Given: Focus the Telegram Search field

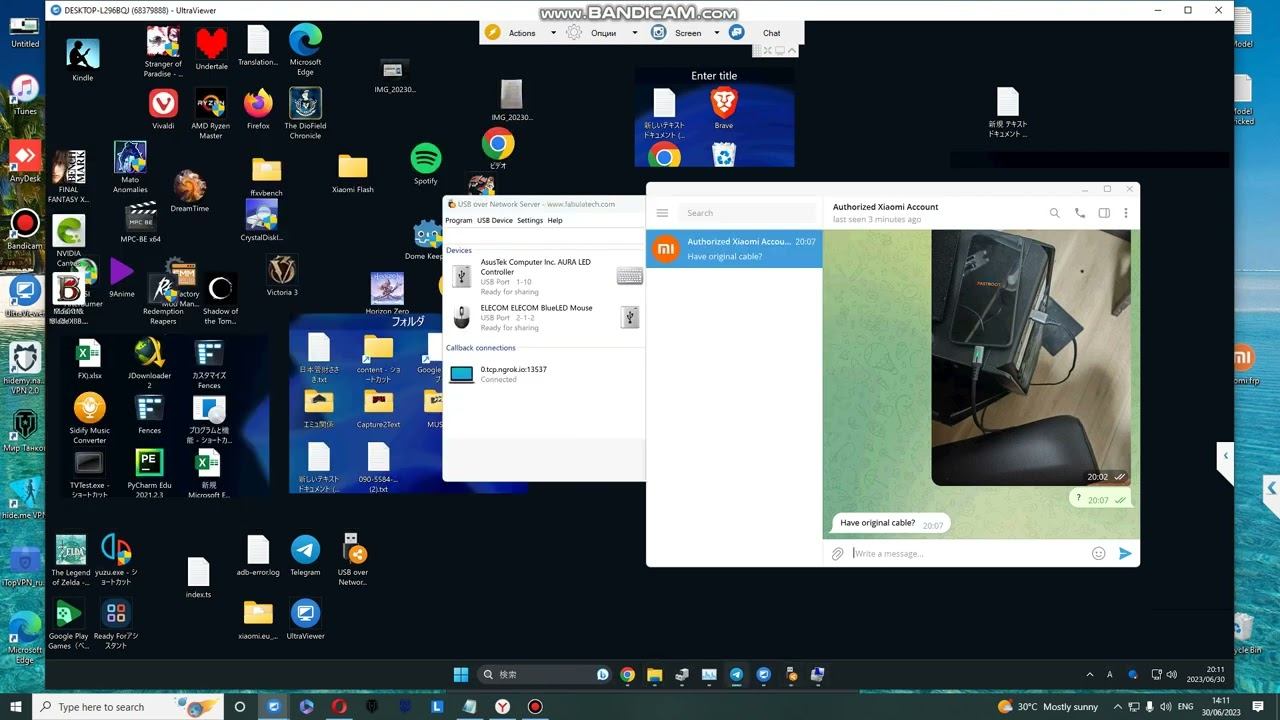Looking at the screenshot, I should coord(747,213).
